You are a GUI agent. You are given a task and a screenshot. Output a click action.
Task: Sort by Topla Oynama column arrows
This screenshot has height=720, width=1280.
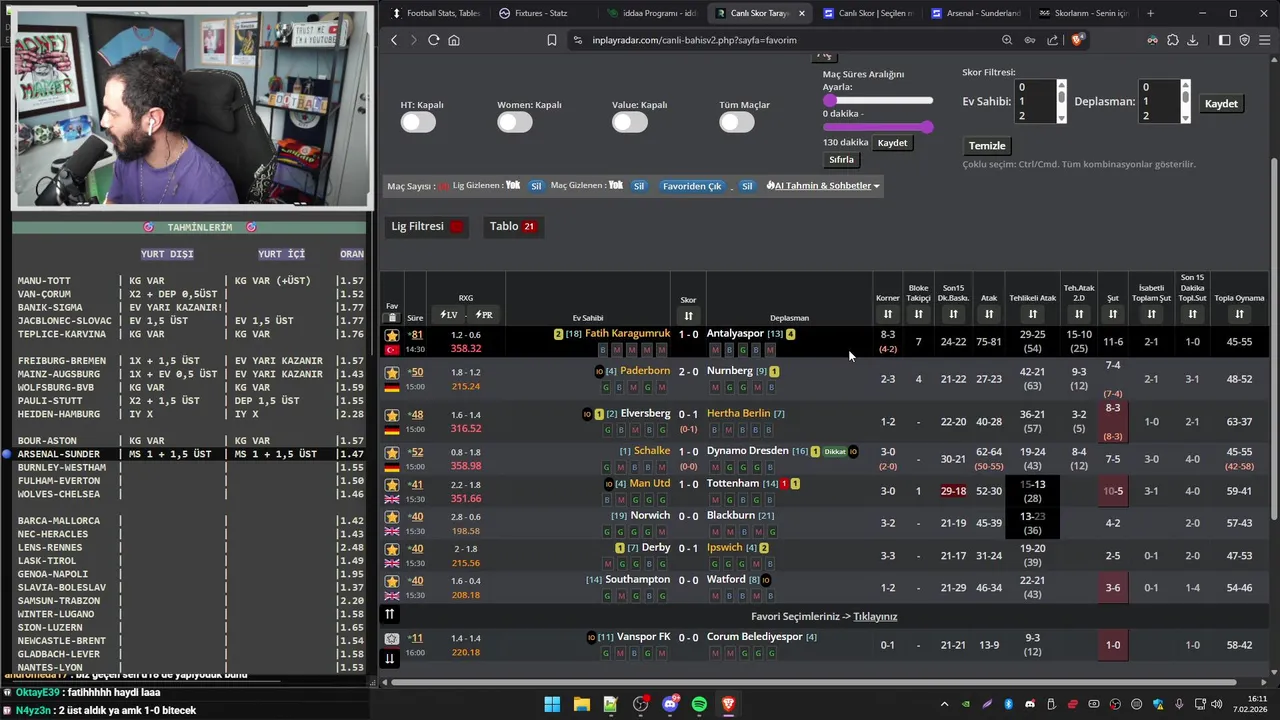point(1239,314)
